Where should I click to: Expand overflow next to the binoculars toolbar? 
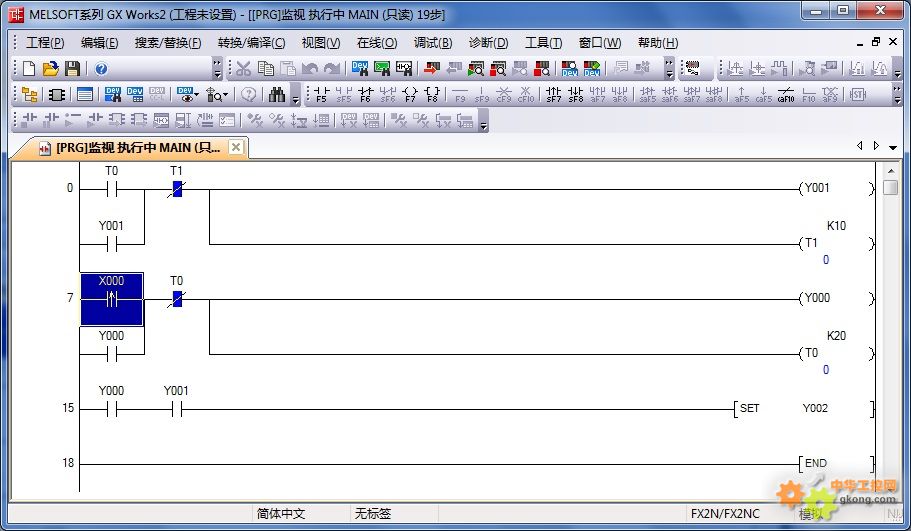pyautogui.click(x=296, y=94)
